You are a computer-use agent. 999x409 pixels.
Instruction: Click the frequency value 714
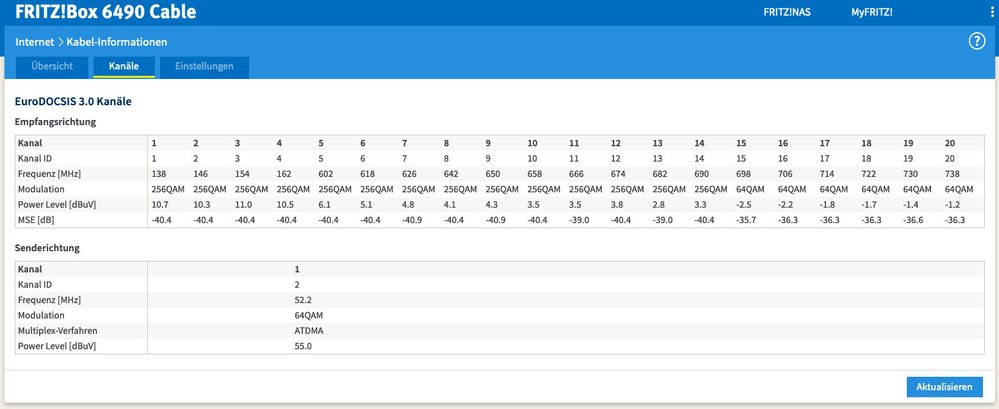coord(826,174)
